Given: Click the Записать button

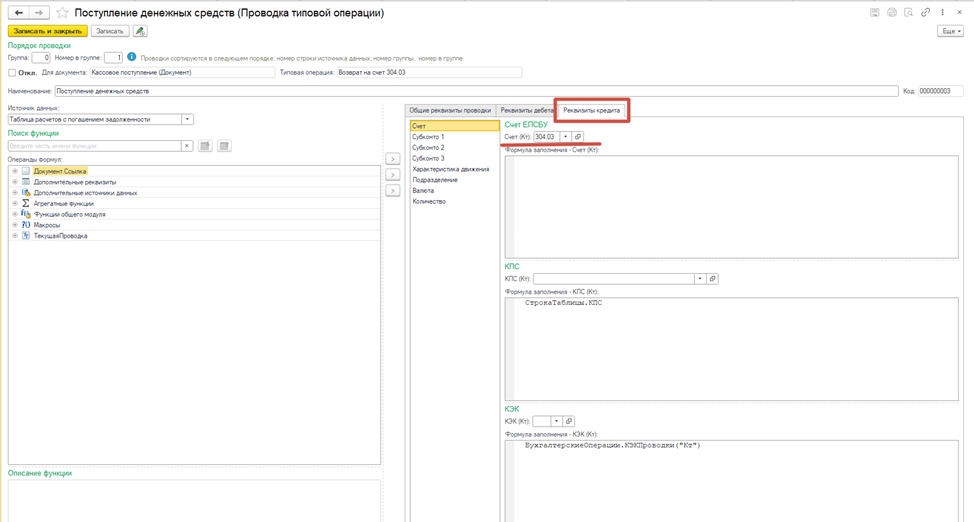Looking at the screenshot, I should tap(110, 31).
